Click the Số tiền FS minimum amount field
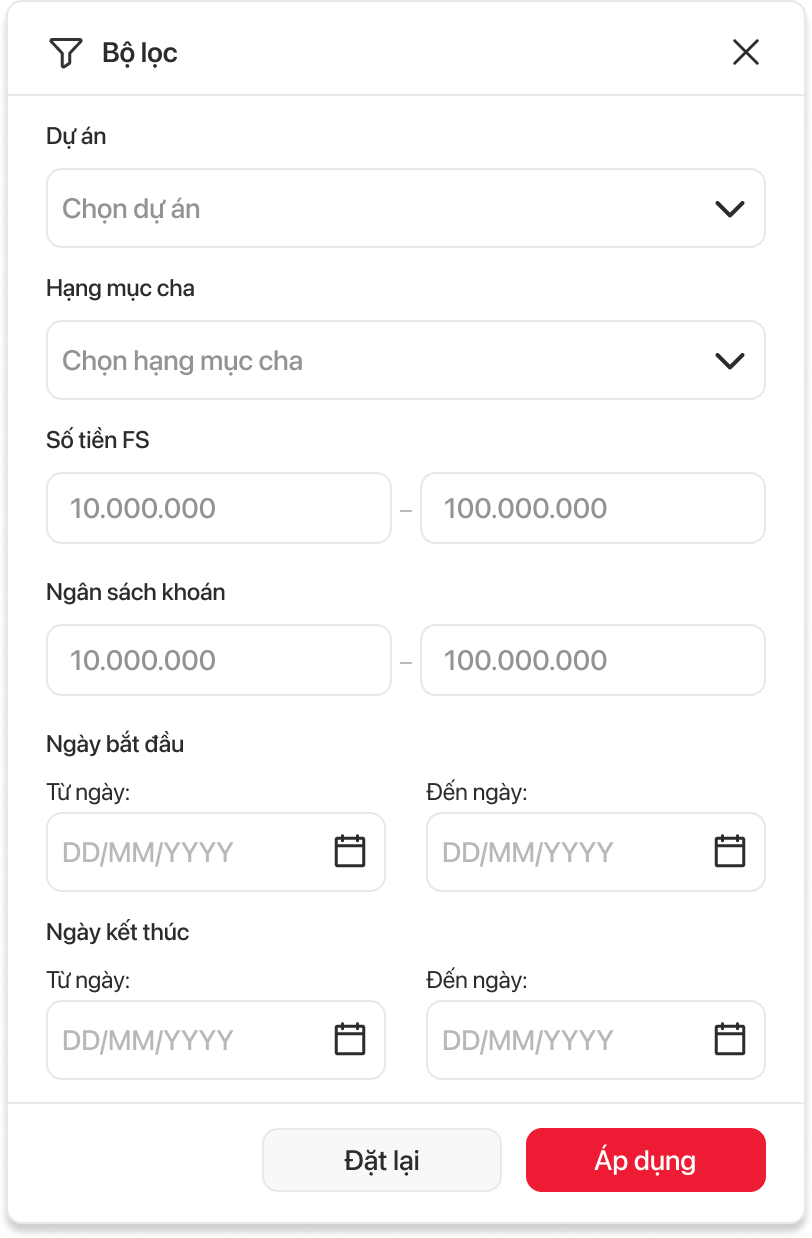Screen dimensions: 812x1238 pos(218,508)
